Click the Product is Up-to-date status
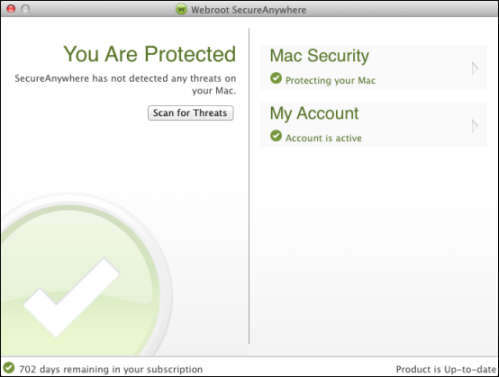499x377 pixels. [x=446, y=369]
